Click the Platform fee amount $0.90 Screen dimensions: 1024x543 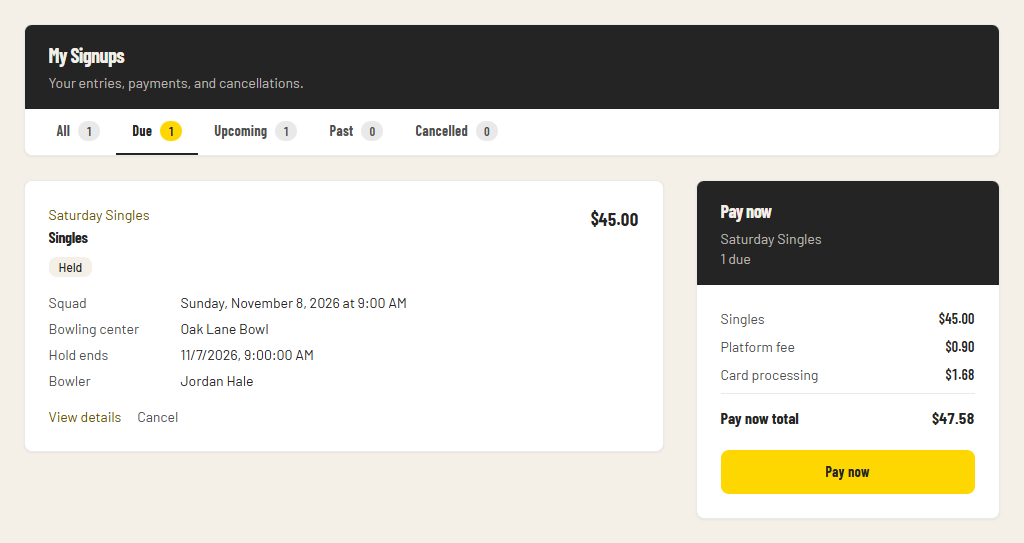point(960,347)
